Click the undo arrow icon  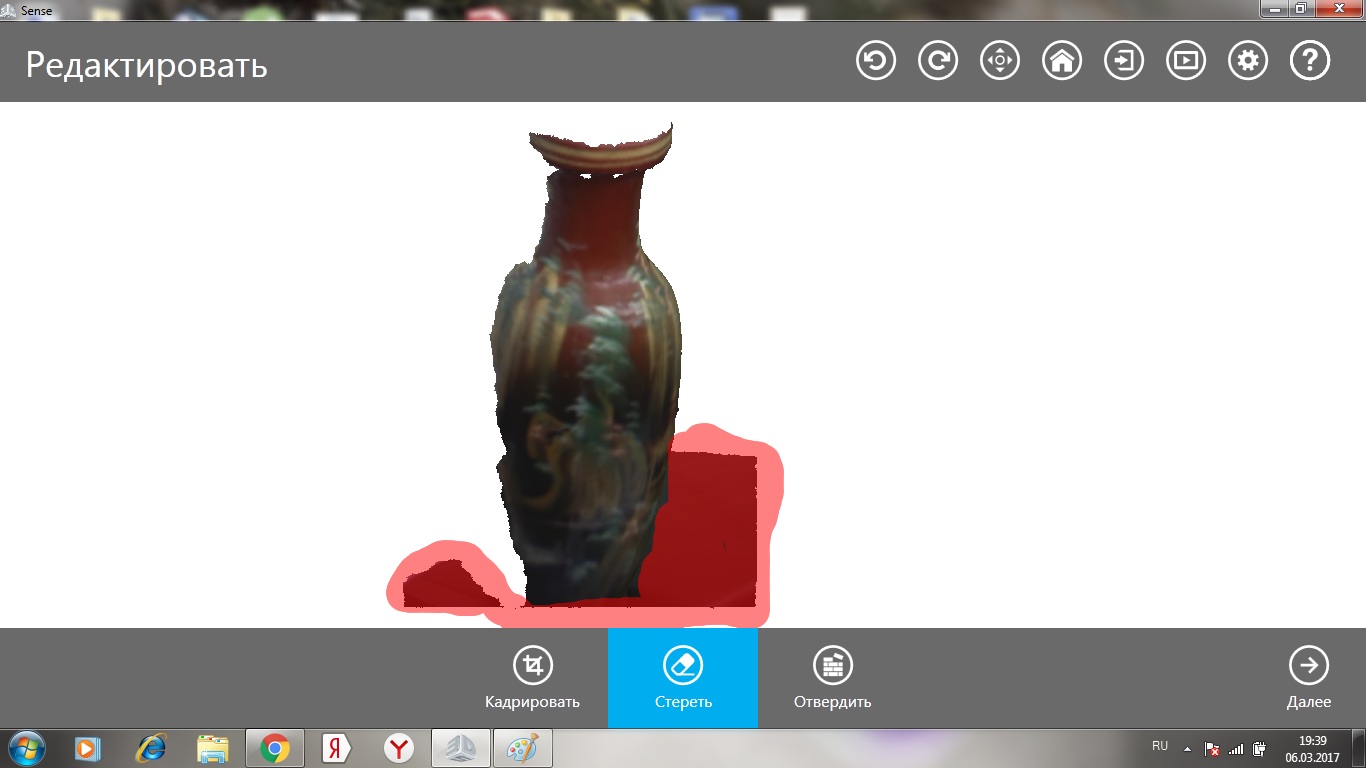coord(876,61)
